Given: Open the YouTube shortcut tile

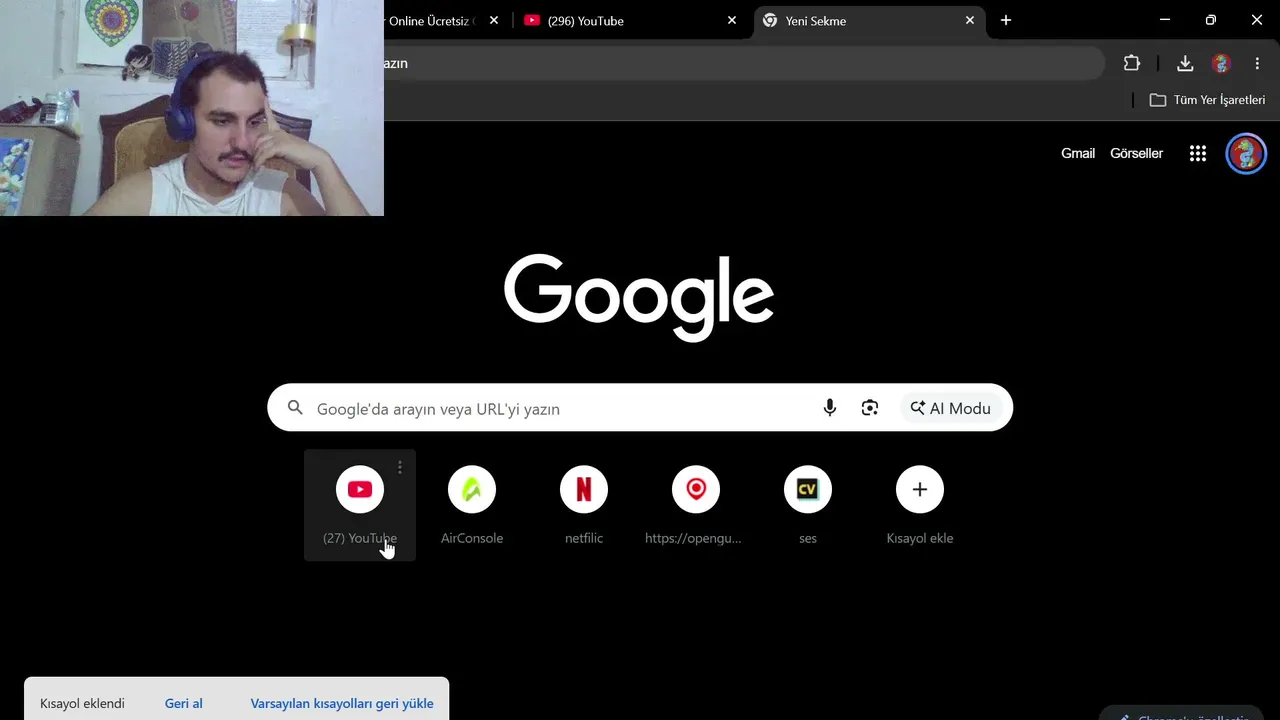Looking at the screenshot, I should [x=360, y=505].
